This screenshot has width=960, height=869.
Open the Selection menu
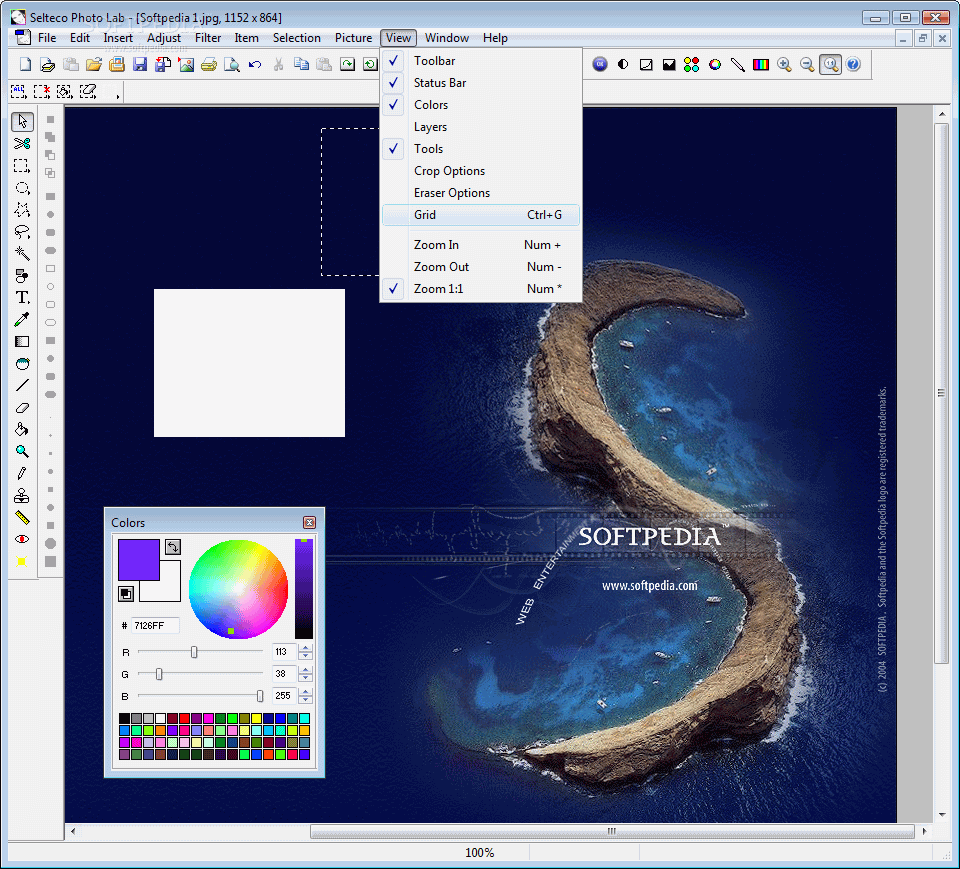(296, 38)
